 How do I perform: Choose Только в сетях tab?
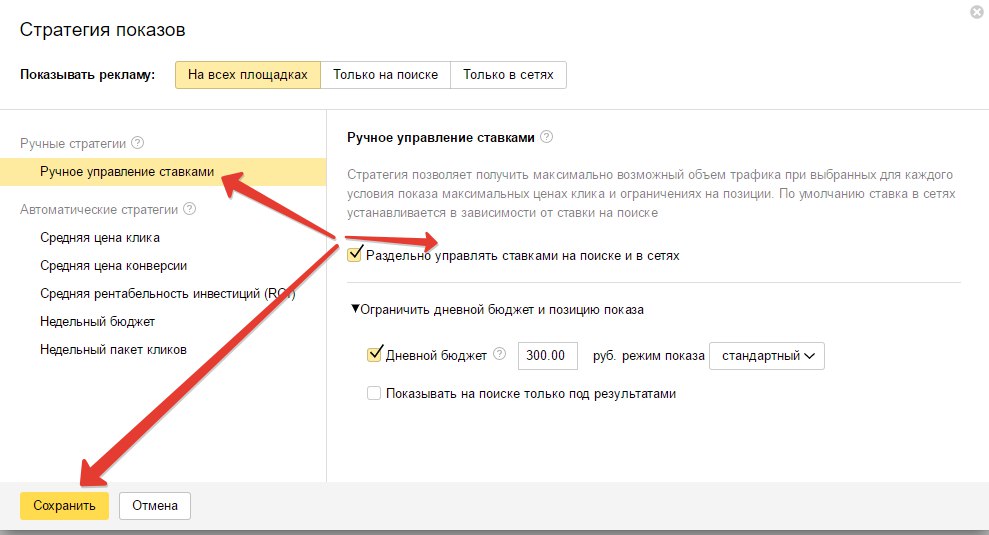click(x=508, y=75)
